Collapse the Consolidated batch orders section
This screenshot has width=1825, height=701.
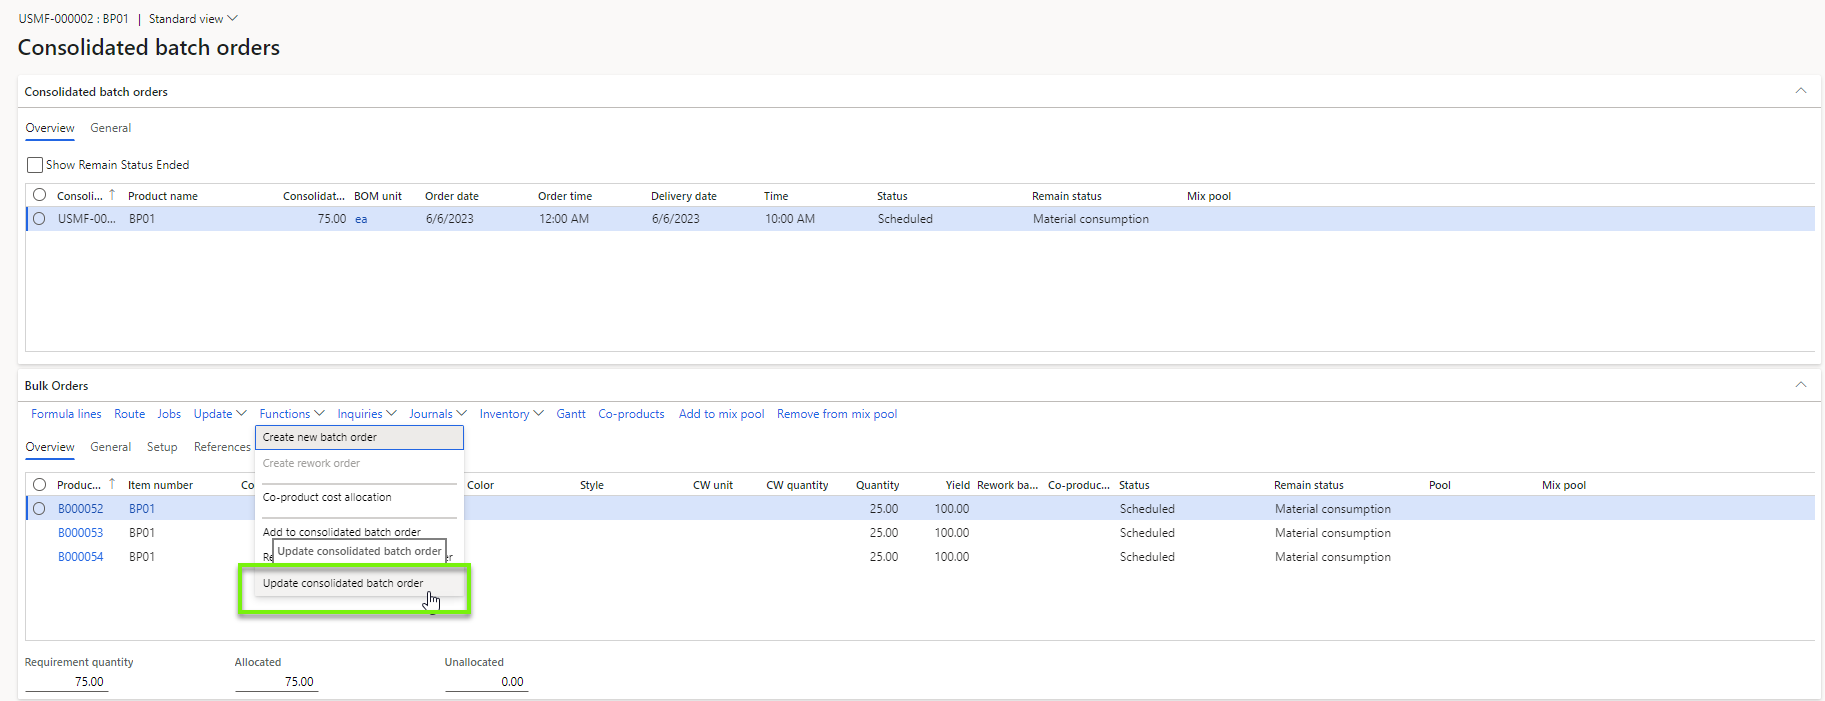(1800, 91)
